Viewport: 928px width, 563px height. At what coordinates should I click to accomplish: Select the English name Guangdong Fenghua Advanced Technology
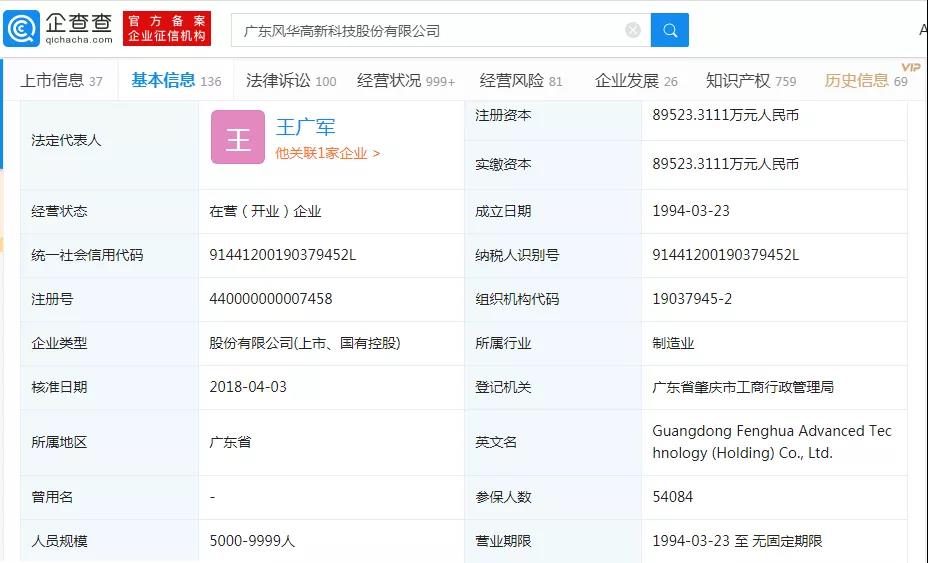click(772, 442)
